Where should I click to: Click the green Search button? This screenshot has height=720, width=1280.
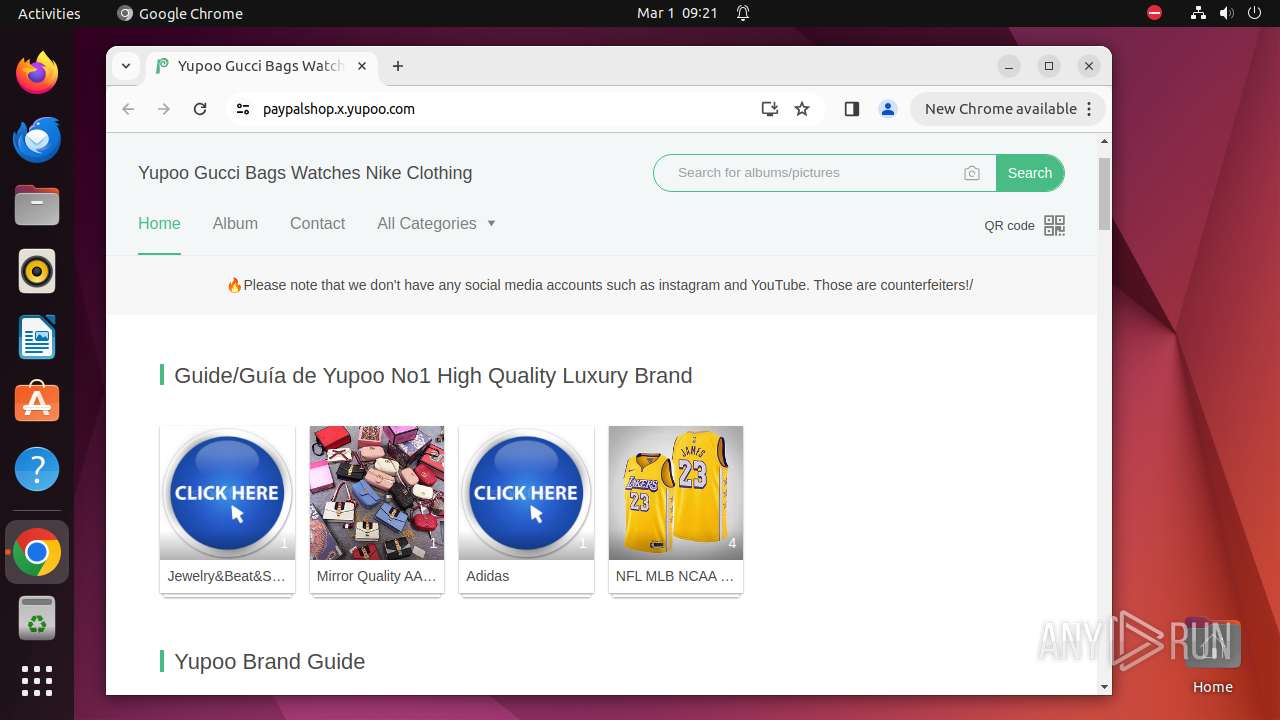pyautogui.click(x=1030, y=173)
